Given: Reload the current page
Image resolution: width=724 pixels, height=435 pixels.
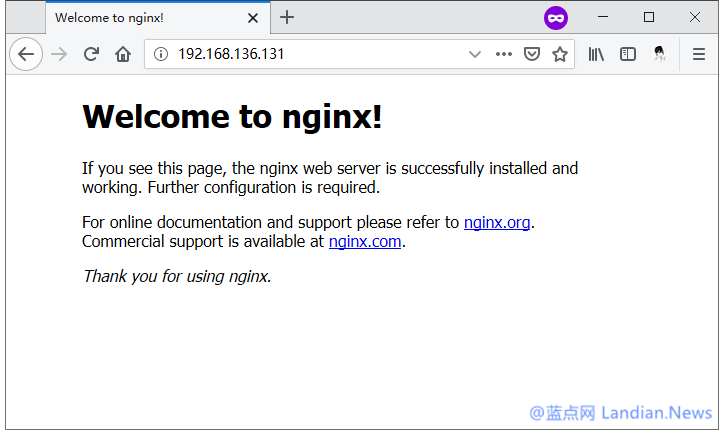Looking at the screenshot, I should click(x=91, y=54).
